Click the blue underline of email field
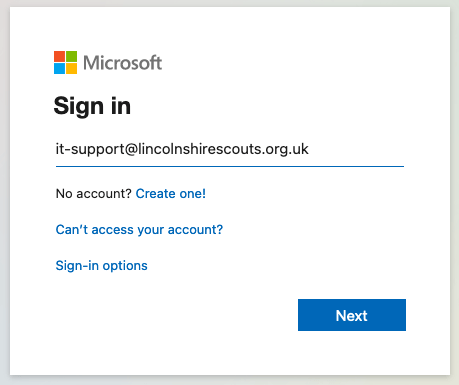This screenshot has height=385, width=459. click(x=230, y=166)
